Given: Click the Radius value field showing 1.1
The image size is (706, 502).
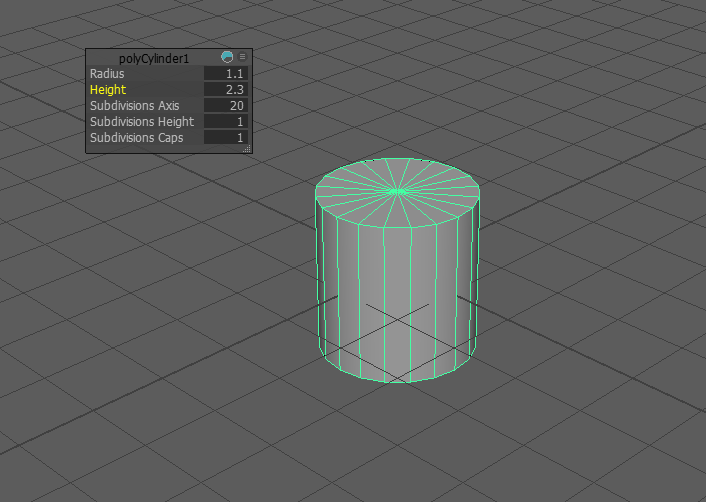Looking at the screenshot, I should 226,73.
